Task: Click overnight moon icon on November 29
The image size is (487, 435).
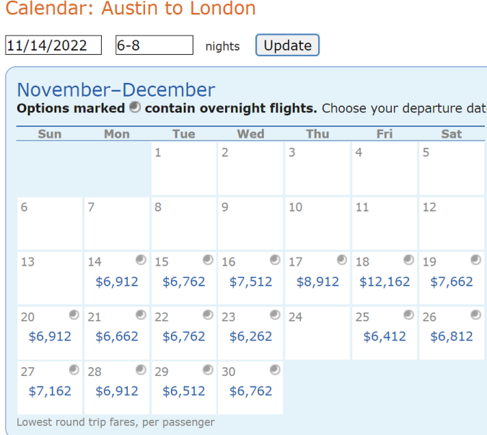Action: click(208, 370)
